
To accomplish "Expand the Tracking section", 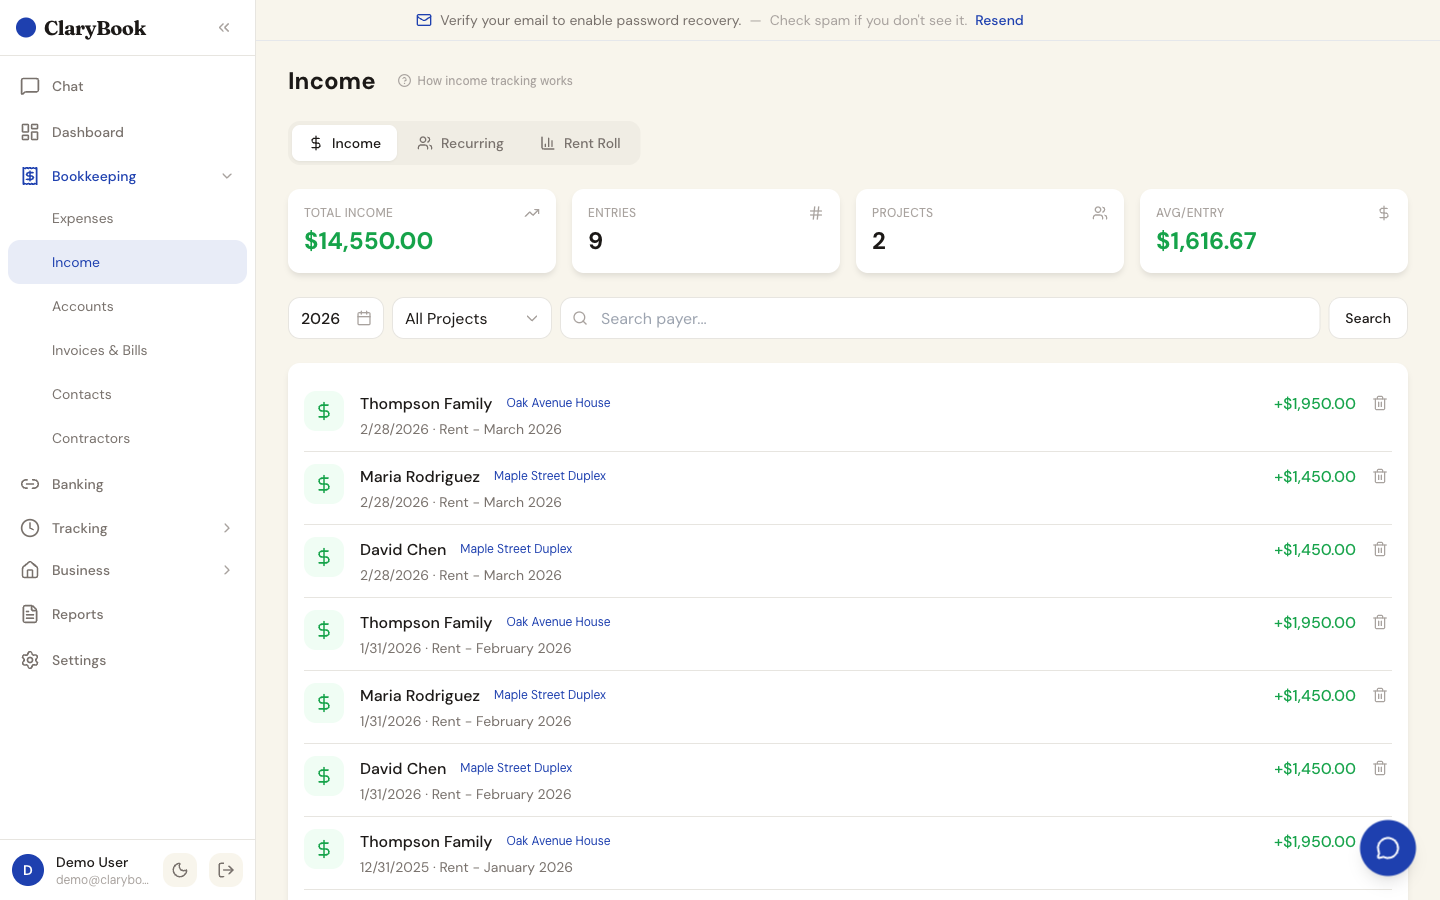I will point(227,528).
